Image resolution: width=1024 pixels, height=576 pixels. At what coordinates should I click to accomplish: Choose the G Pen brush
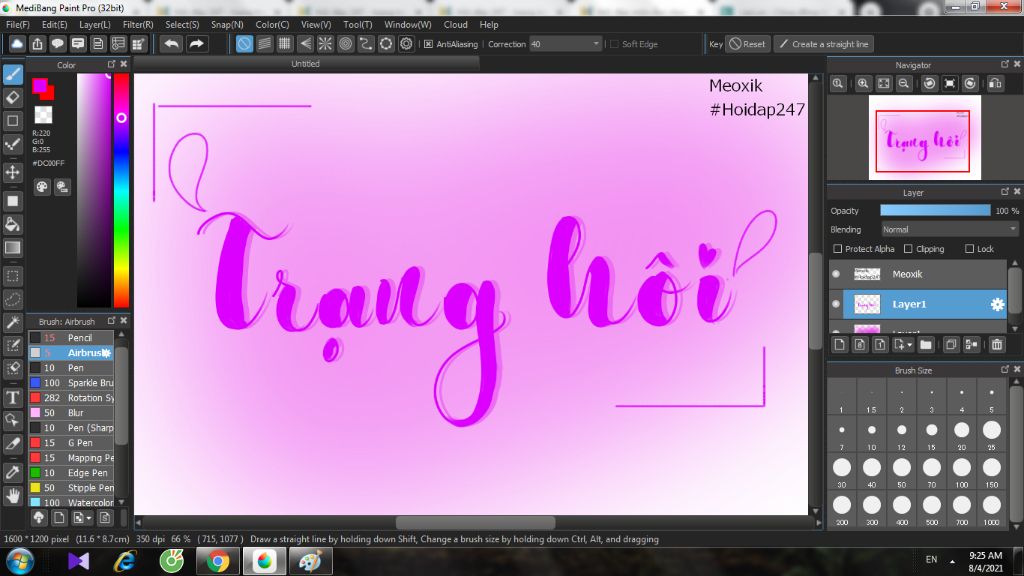pyautogui.click(x=71, y=443)
